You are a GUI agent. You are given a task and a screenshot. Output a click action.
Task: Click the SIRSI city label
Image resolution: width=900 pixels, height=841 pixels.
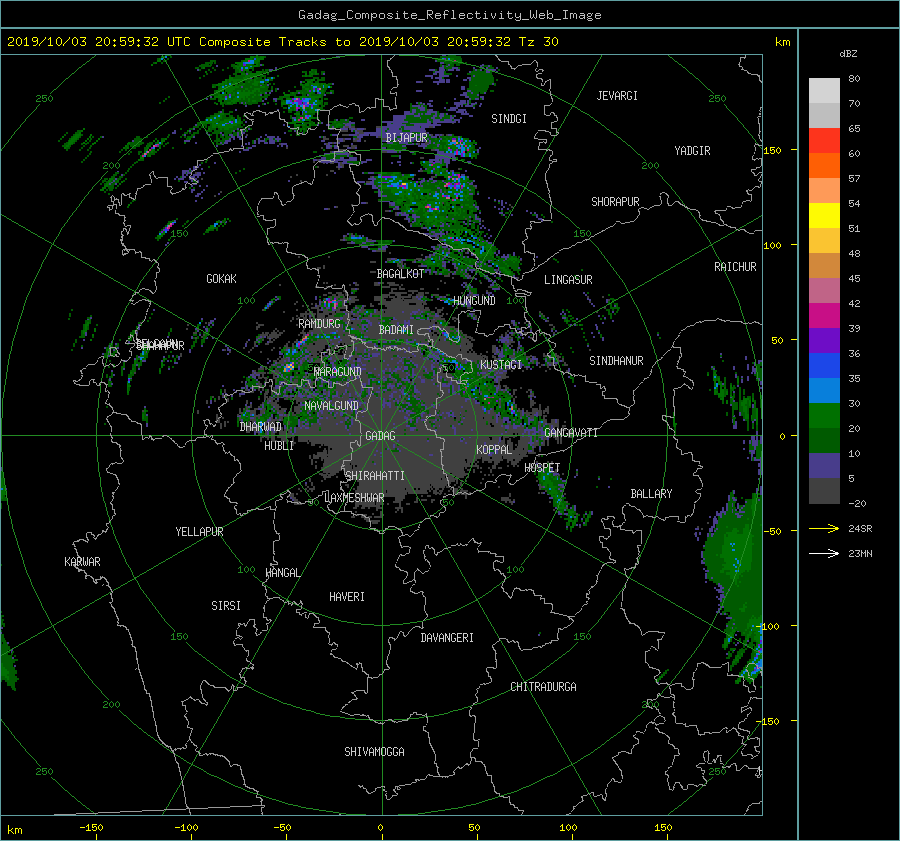[x=226, y=606]
